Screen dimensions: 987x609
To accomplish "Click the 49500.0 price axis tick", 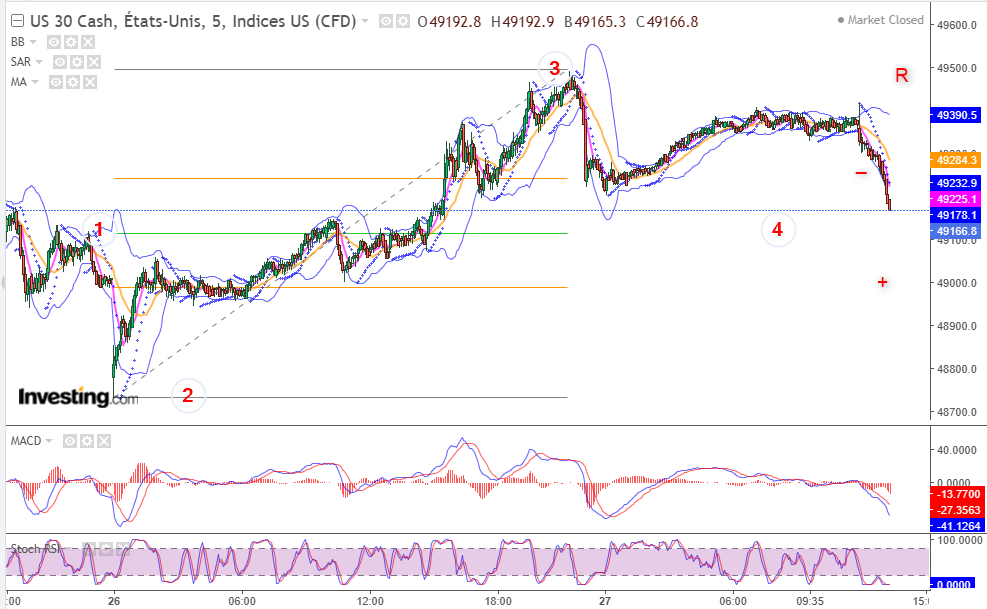I will click(957, 69).
